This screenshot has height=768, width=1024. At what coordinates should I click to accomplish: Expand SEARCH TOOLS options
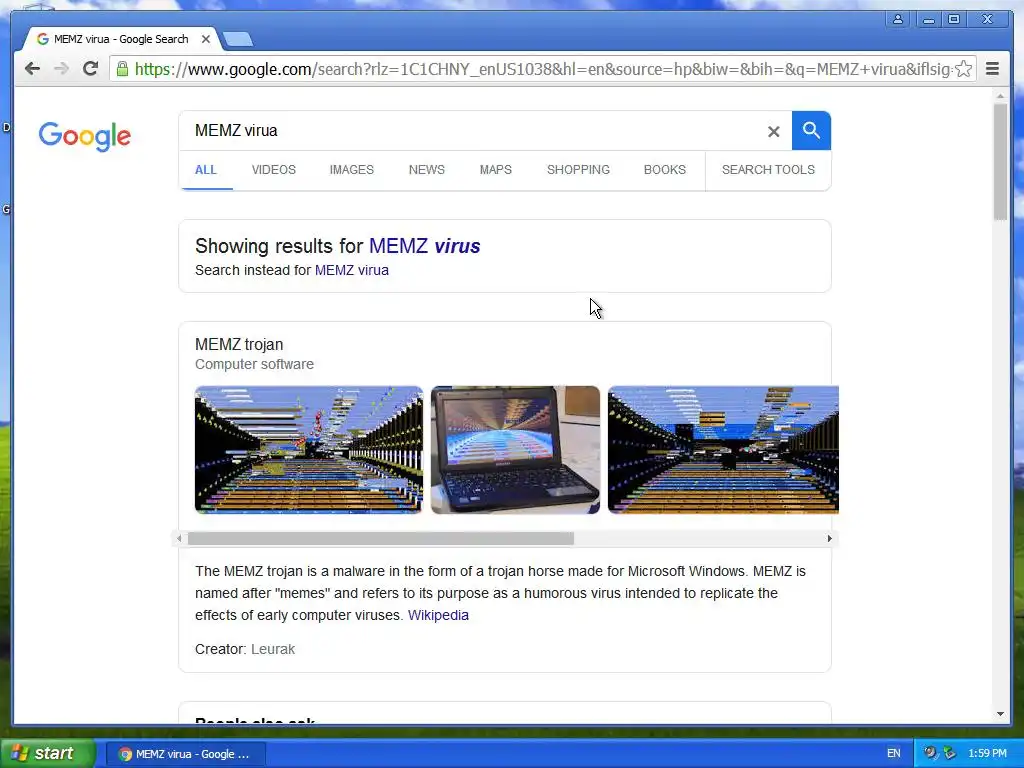point(768,170)
